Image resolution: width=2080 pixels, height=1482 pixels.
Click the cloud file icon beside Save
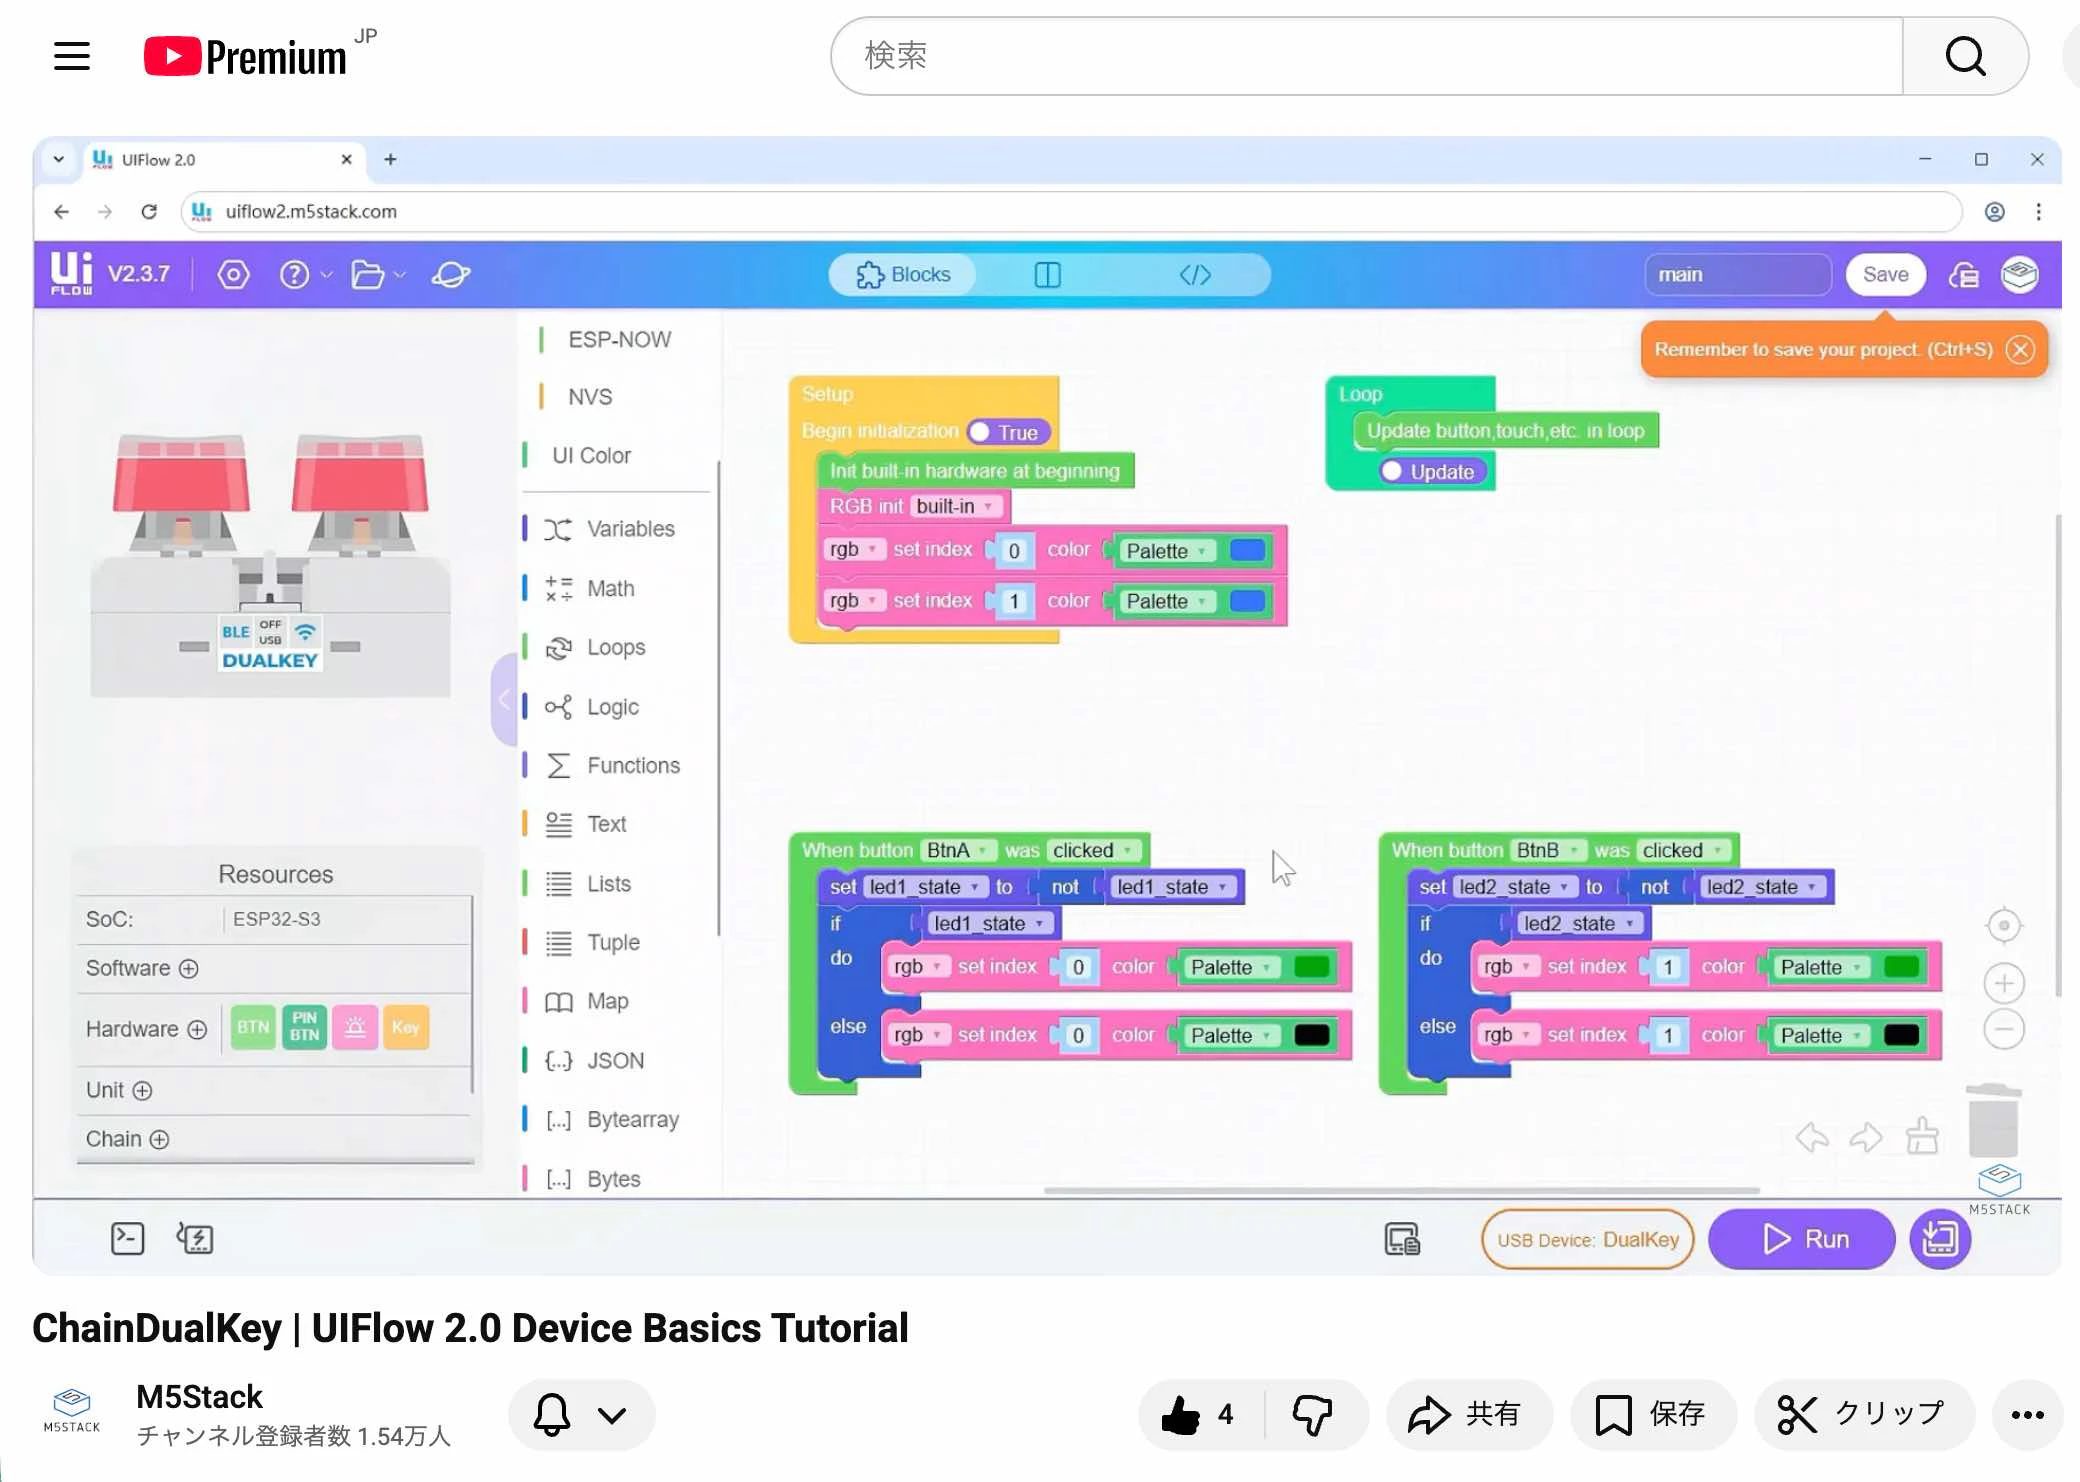tap(1964, 274)
